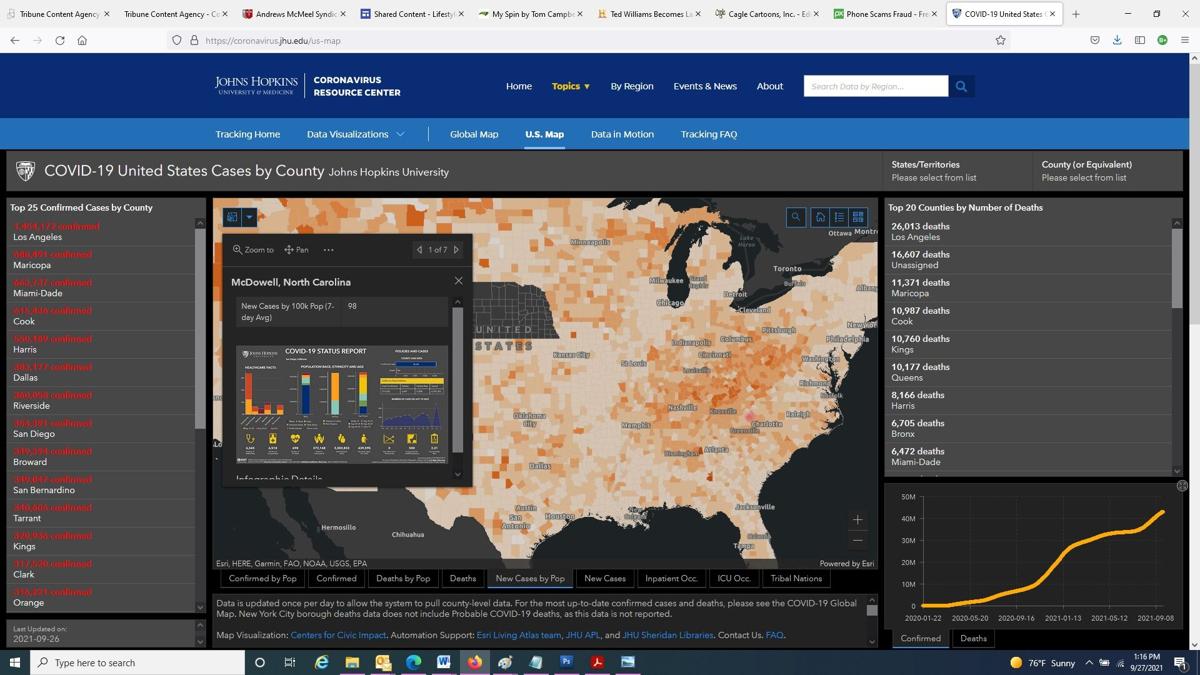Close the McDowell, North Carolina popup

click(x=458, y=281)
